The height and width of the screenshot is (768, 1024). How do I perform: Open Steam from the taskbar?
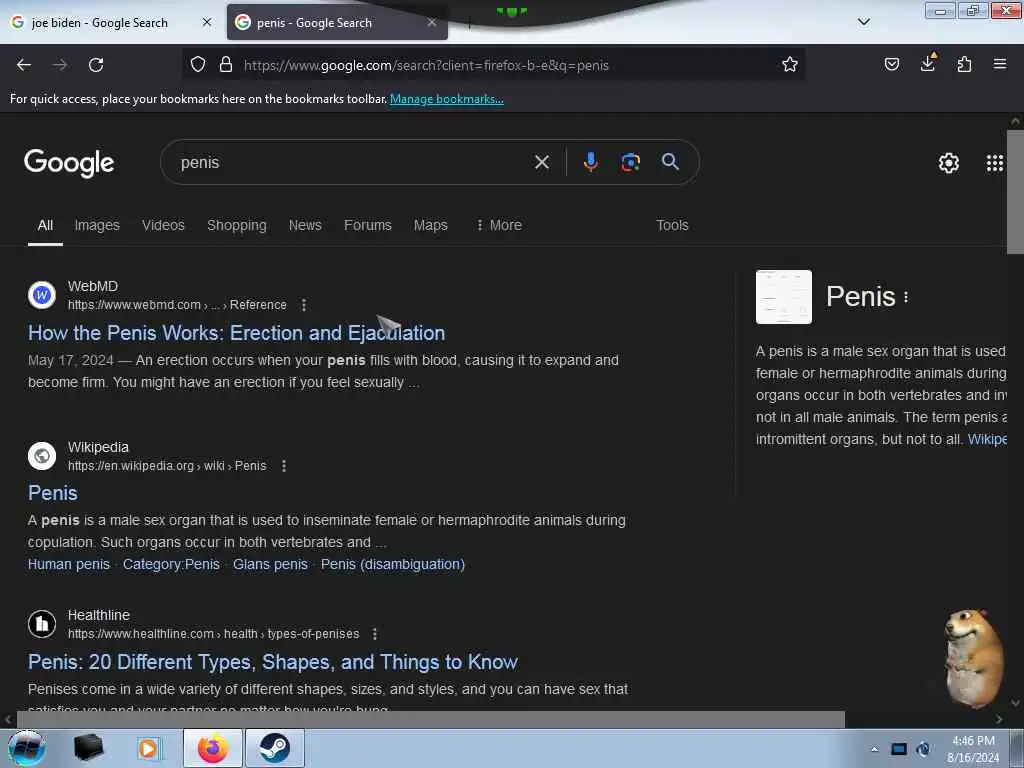(x=274, y=748)
